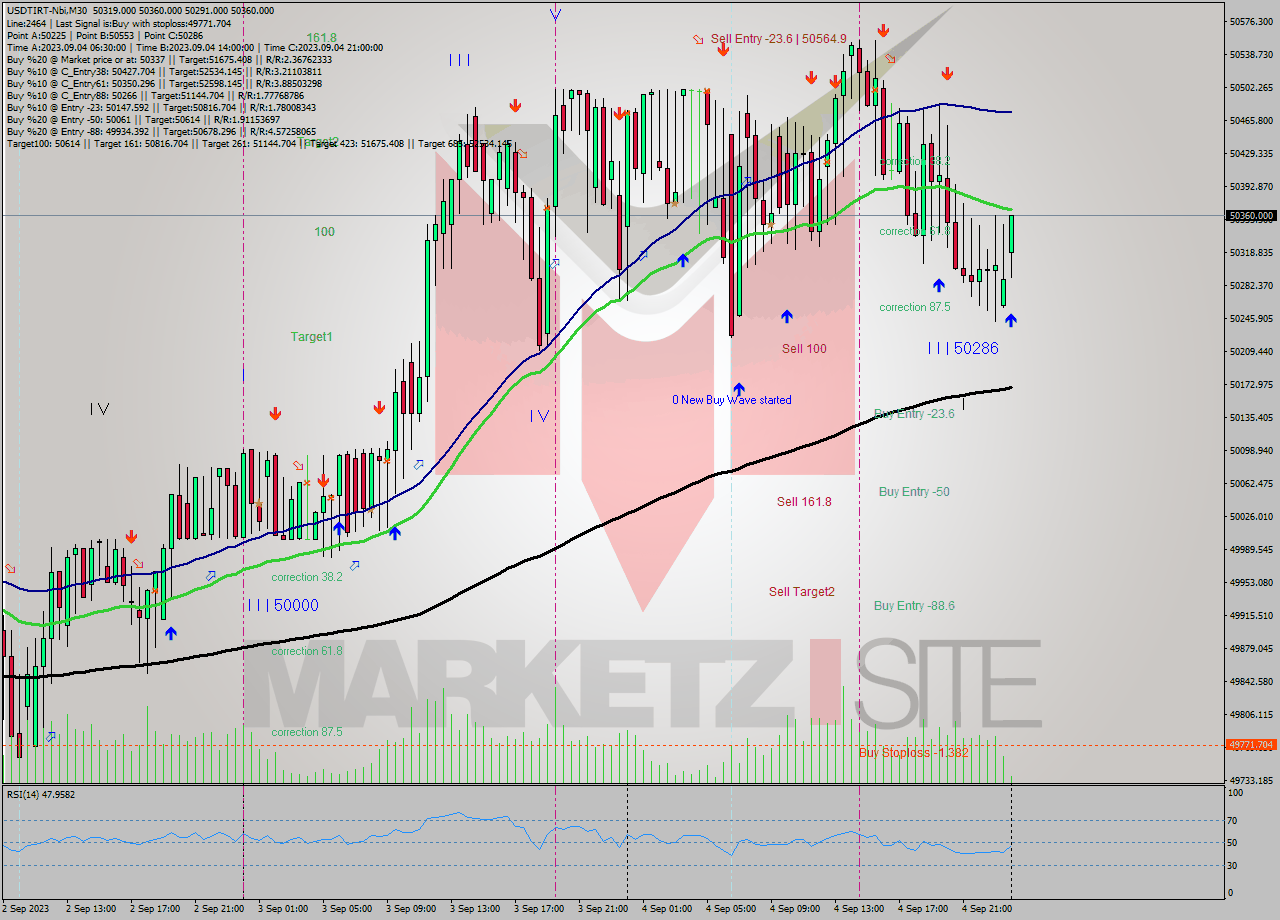Screen dimensions: 1280x920
Task: Click time axis label '4 Sep 09:00'
Action: (794, 909)
